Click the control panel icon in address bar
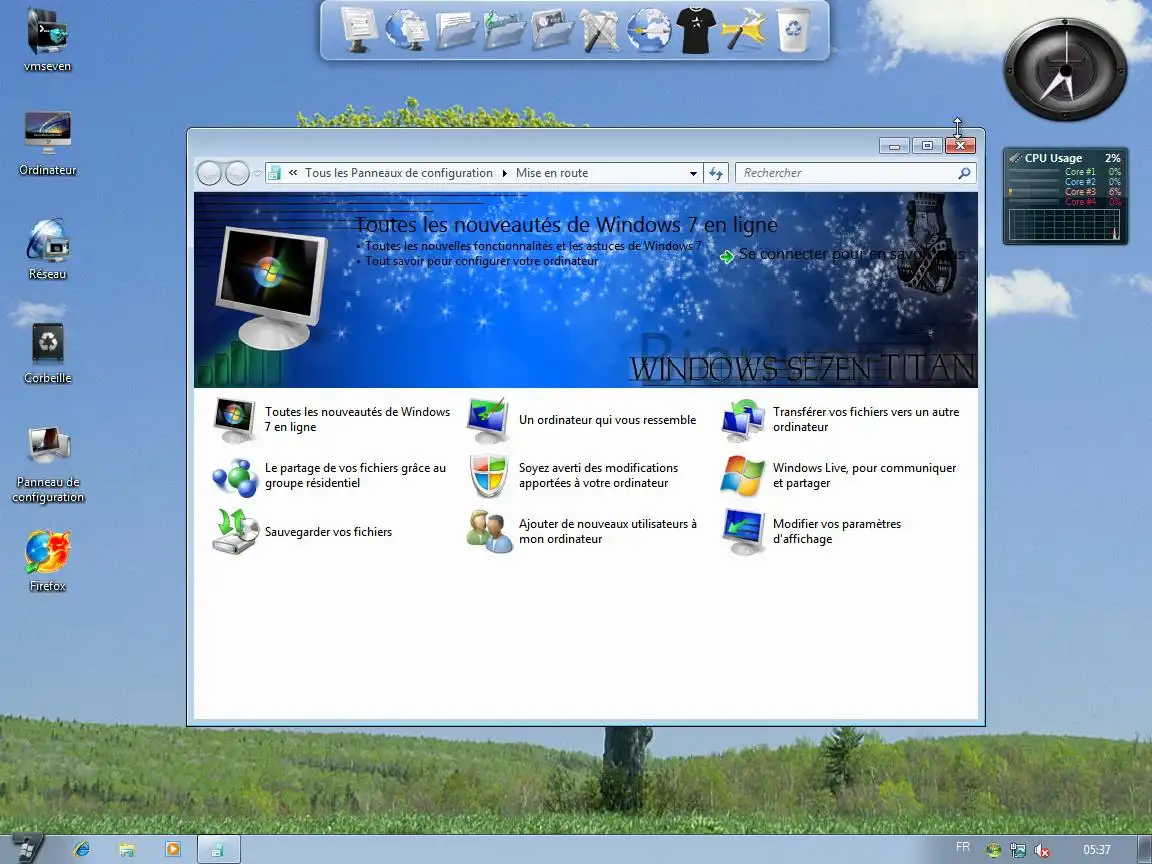The image size is (1152, 864). pyautogui.click(x=274, y=173)
